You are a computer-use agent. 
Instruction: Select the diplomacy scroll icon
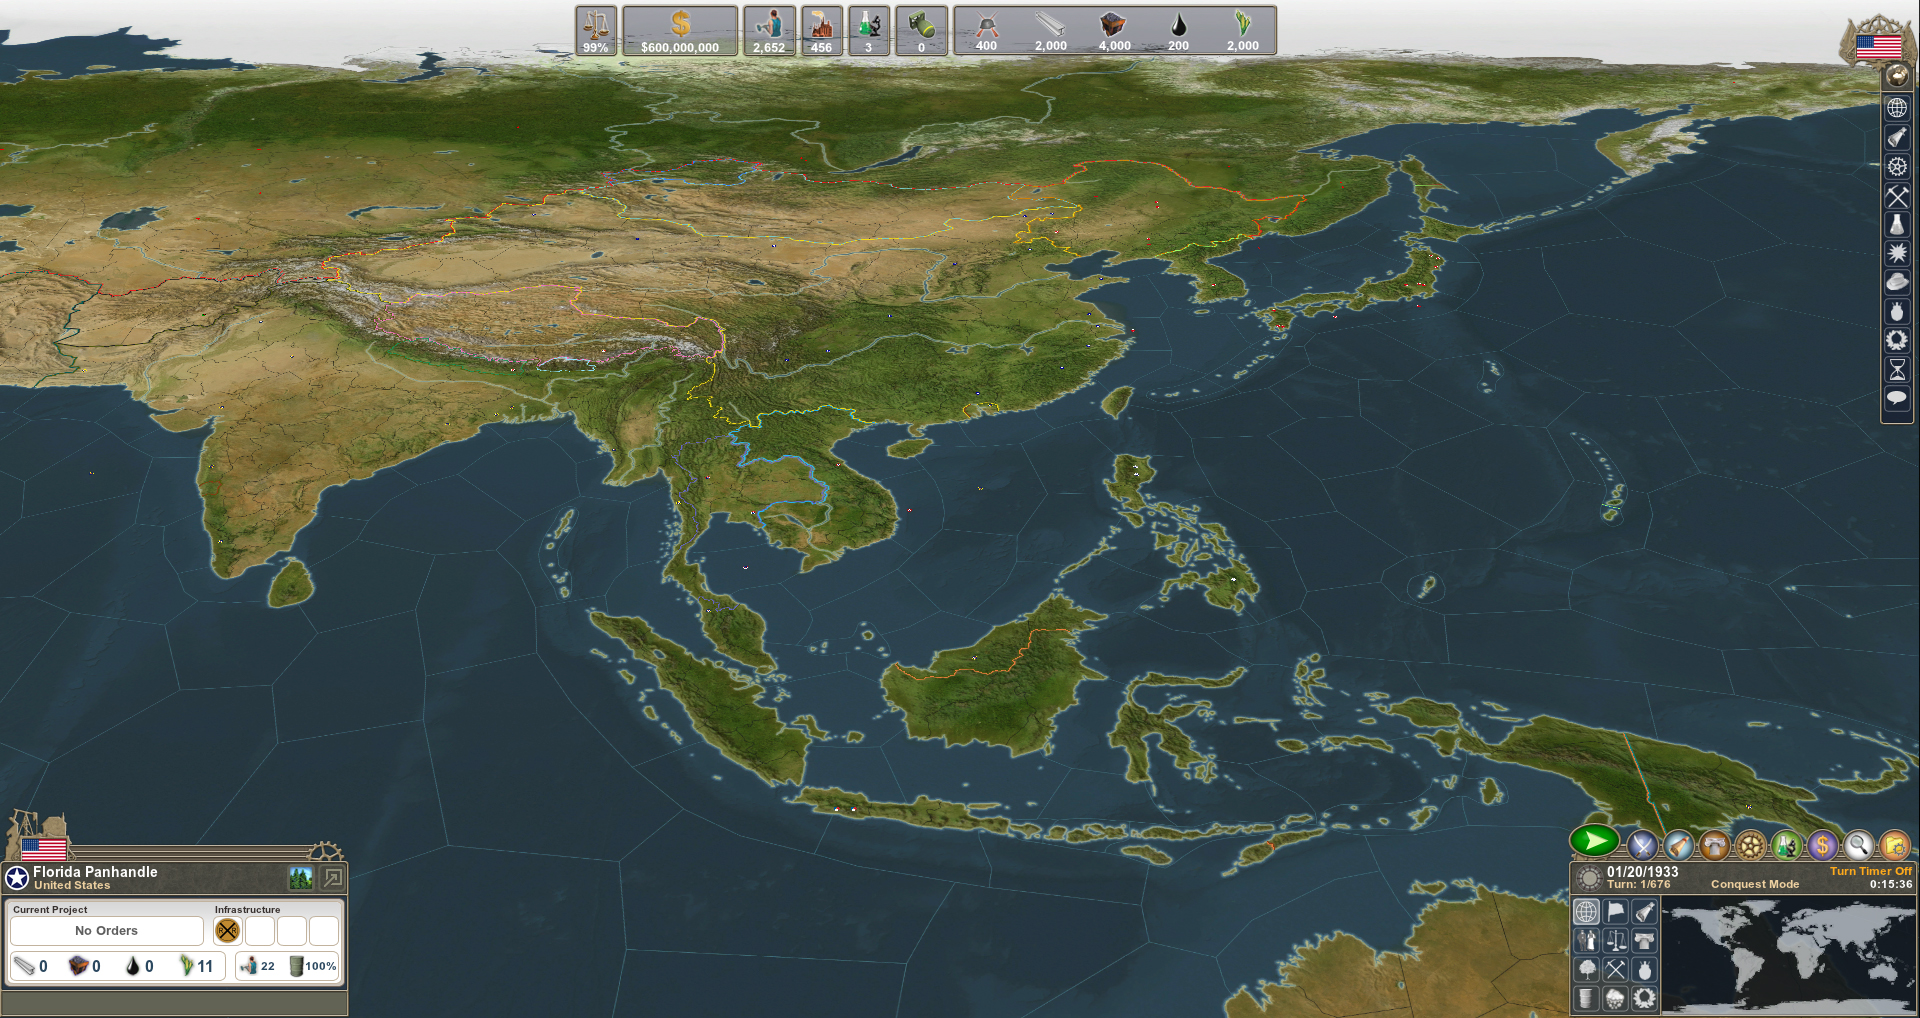pyautogui.click(x=1678, y=845)
